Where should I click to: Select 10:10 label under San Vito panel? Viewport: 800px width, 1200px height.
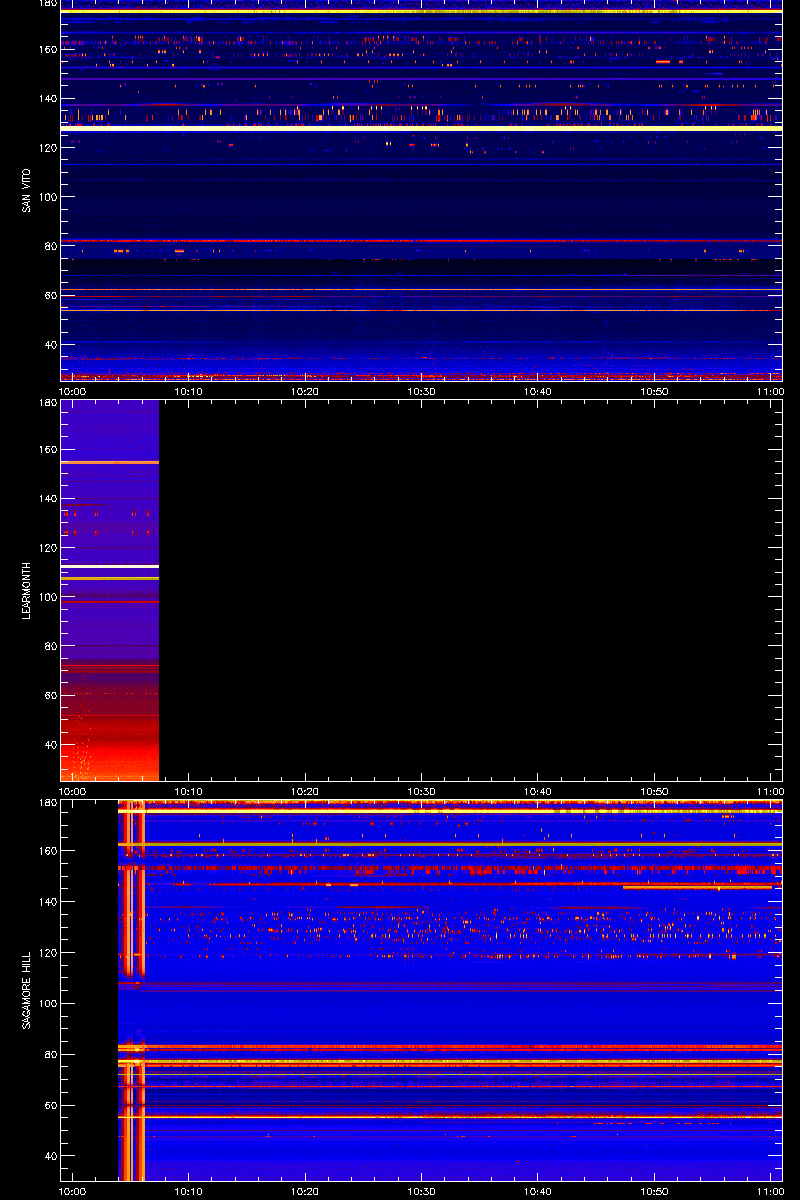pyautogui.click(x=189, y=391)
